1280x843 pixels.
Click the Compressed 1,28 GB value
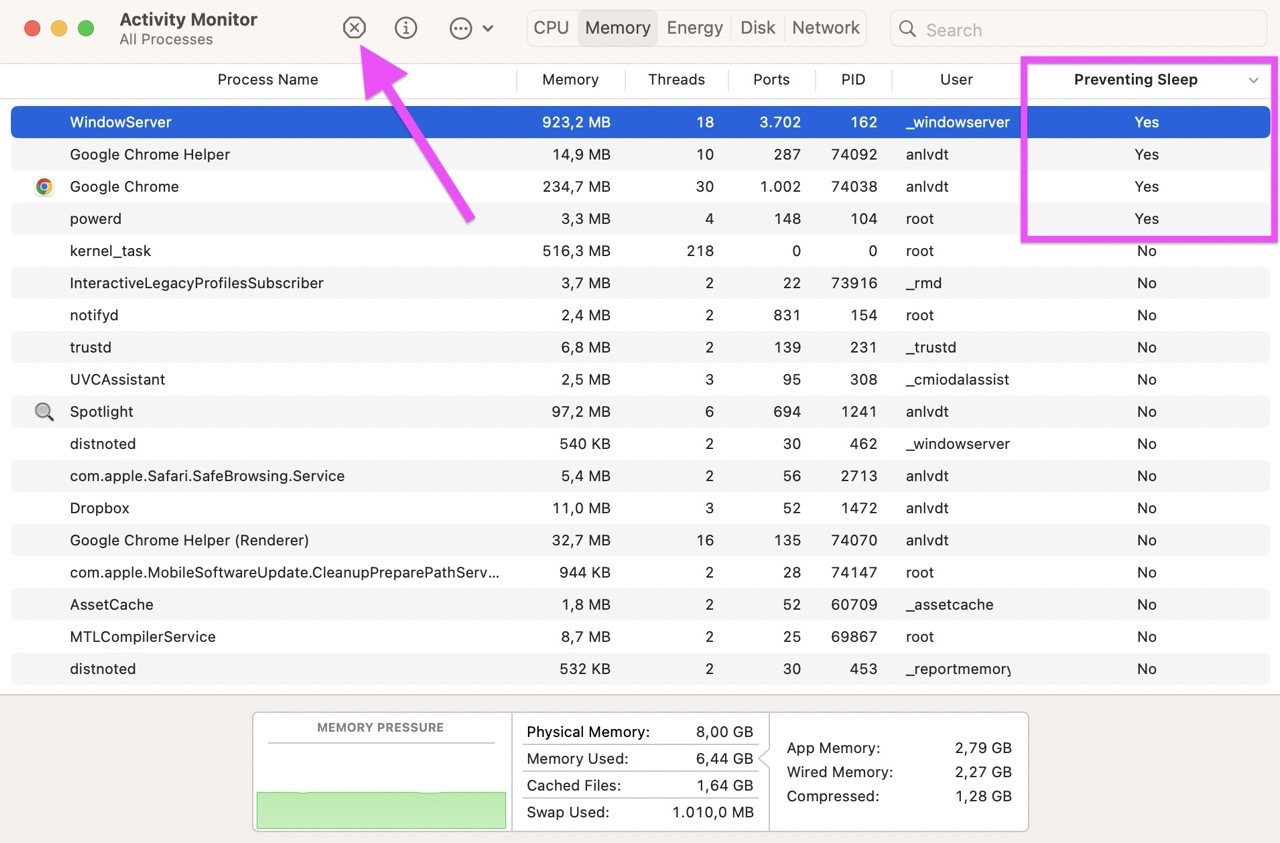click(983, 797)
